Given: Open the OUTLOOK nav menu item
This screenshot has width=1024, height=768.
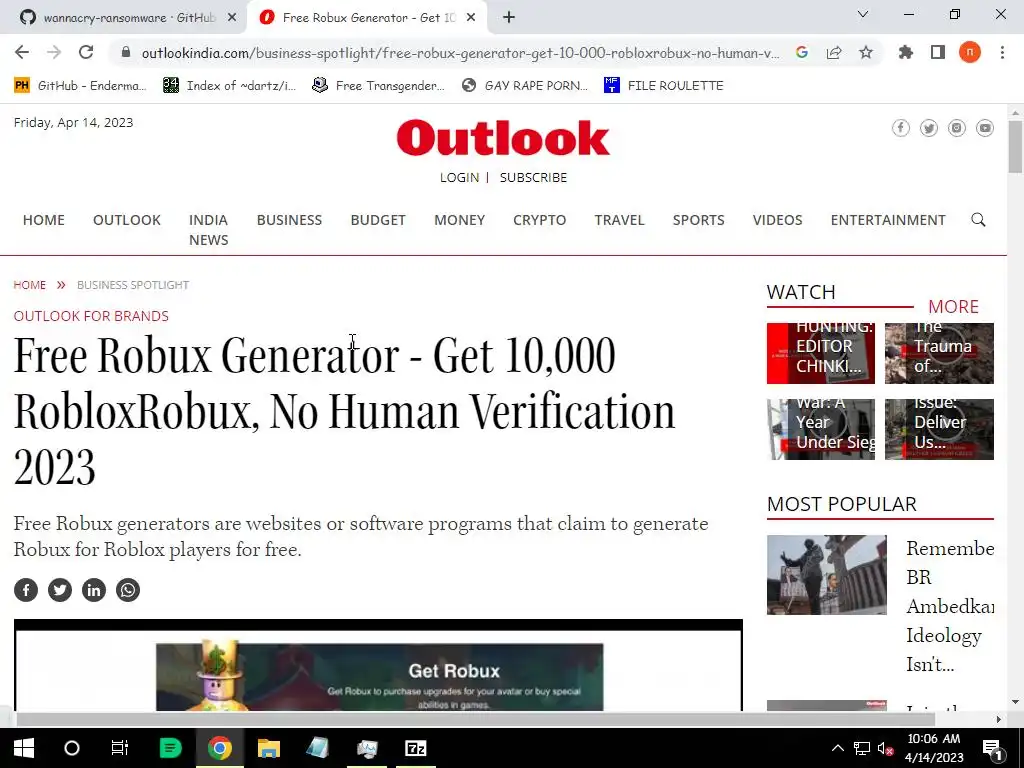Looking at the screenshot, I should (x=127, y=220).
